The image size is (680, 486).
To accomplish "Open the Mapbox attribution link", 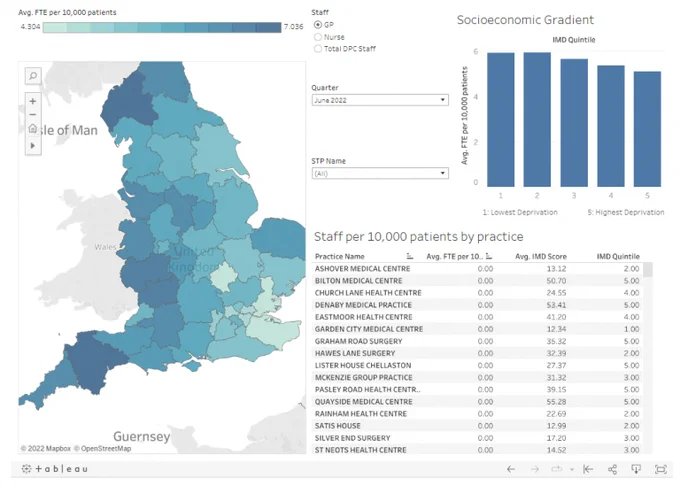I will (x=46, y=448).
